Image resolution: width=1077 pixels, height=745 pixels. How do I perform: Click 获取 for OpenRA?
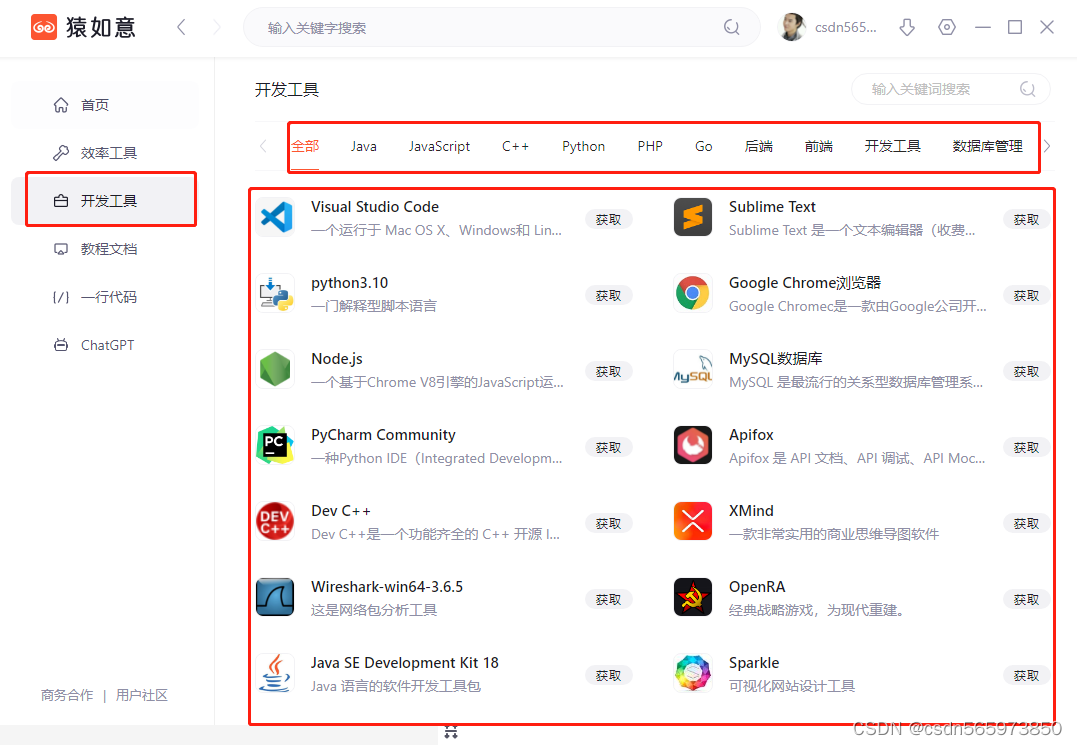1026,600
